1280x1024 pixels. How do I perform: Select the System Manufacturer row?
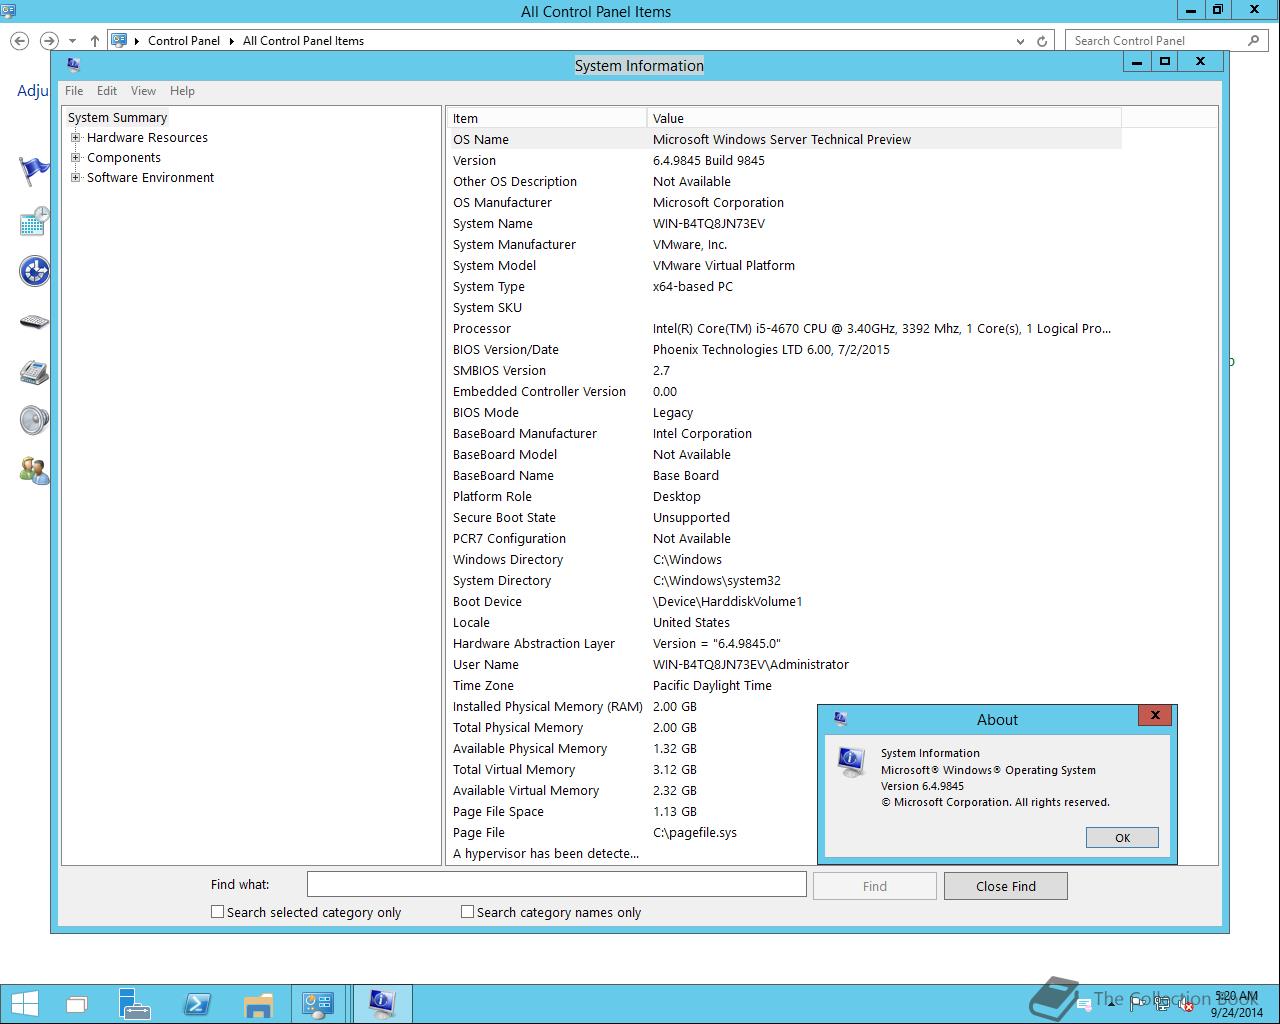coord(784,245)
